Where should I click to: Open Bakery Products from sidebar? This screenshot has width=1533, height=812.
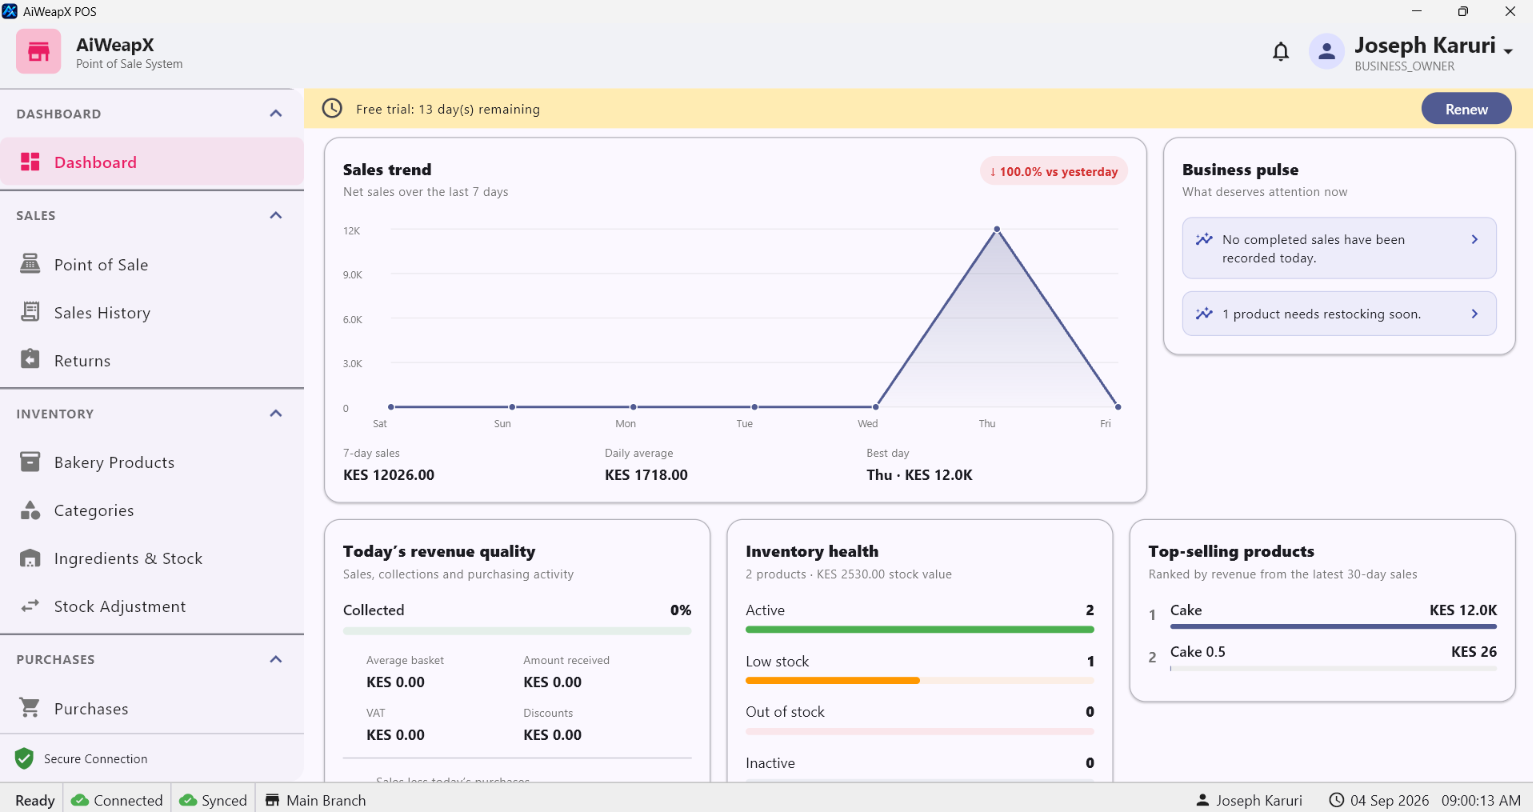coord(152,462)
